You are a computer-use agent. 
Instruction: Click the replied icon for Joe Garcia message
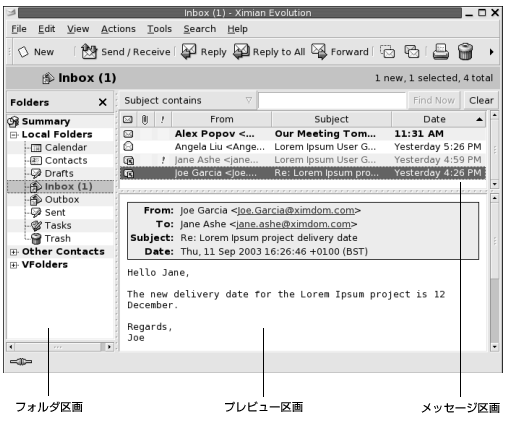pyautogui.click(x=129, y=173)
